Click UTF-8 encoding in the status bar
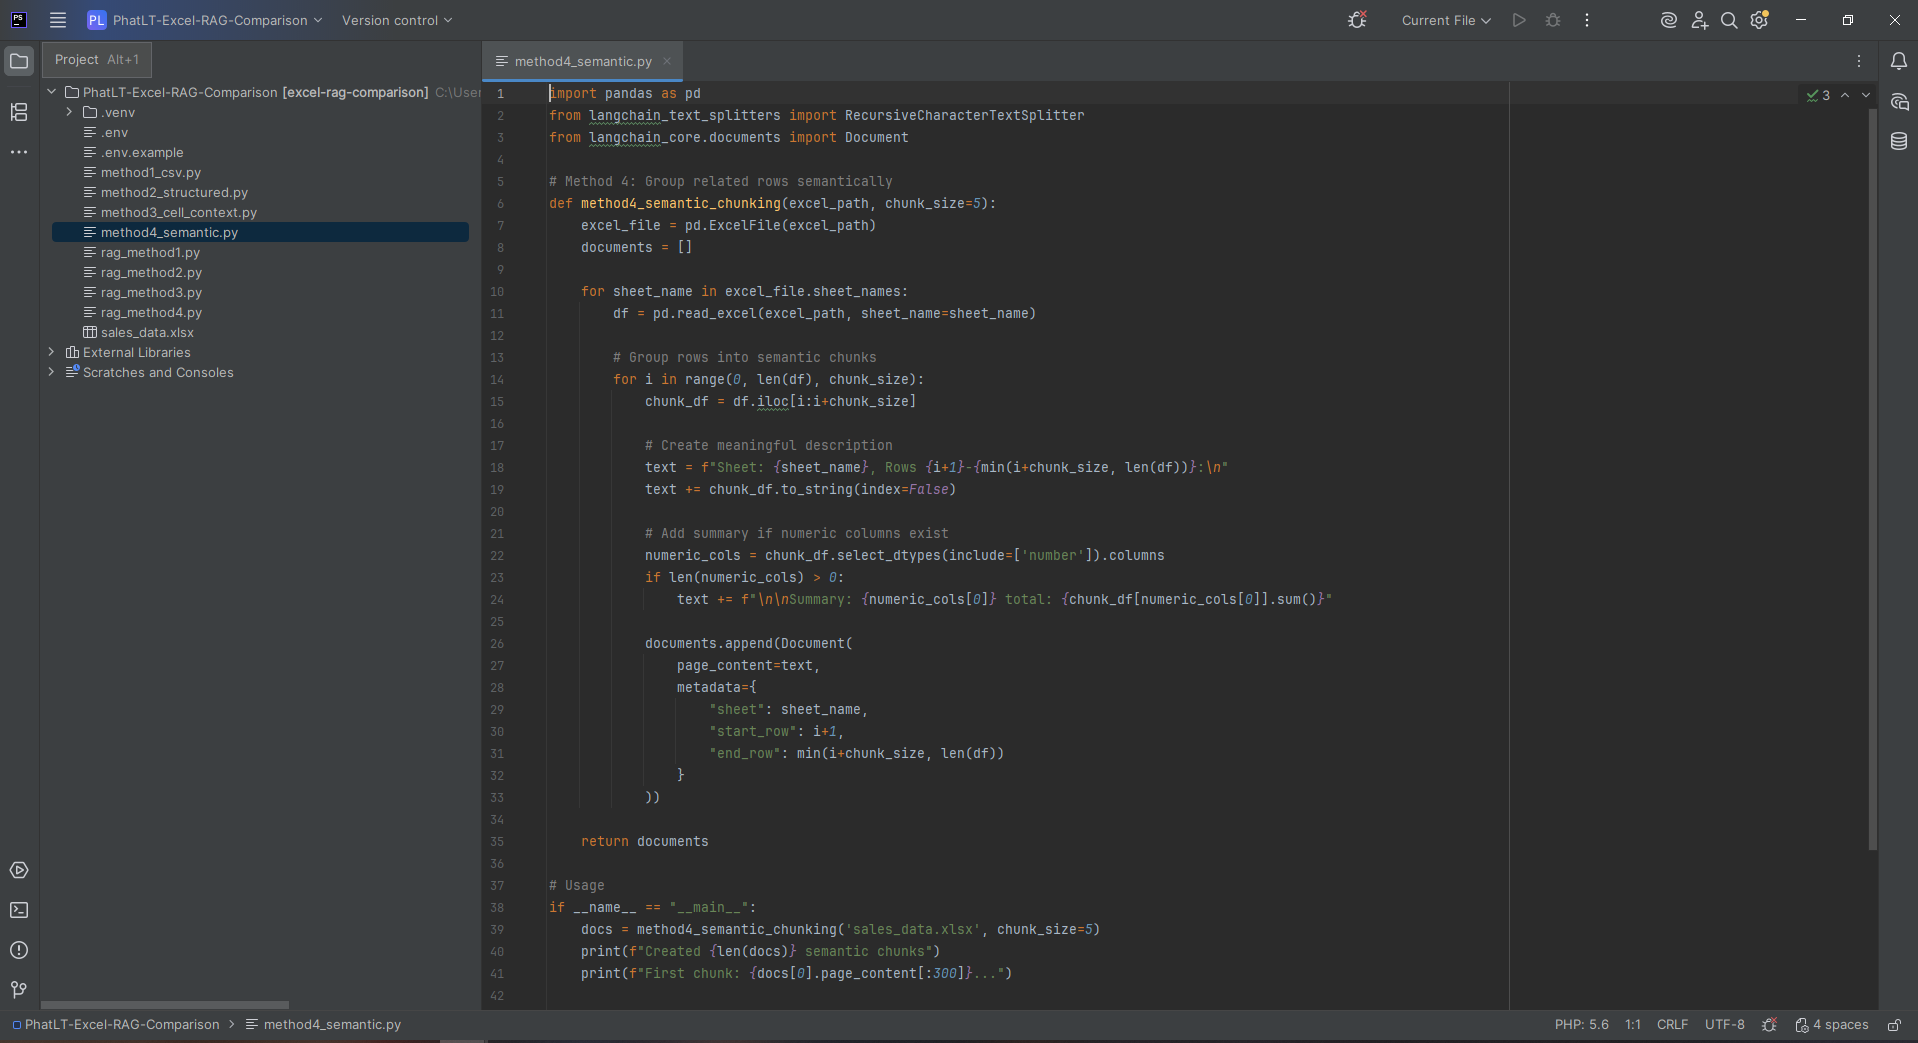 click(x=1725, y=1024)
